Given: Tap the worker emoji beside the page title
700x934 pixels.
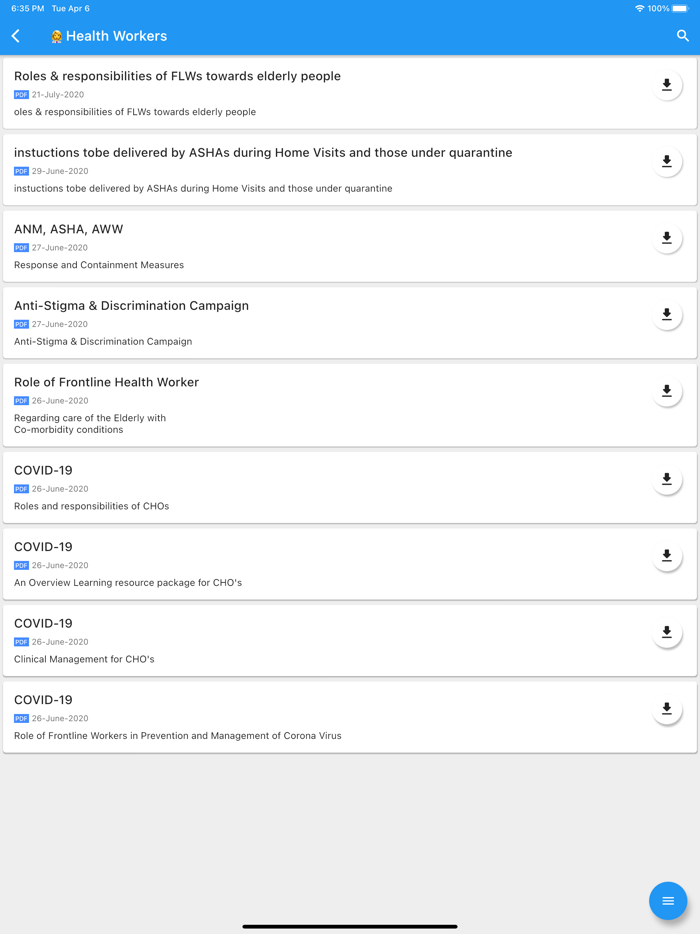Looking at the screenshot, I should (x=56, y=36).
